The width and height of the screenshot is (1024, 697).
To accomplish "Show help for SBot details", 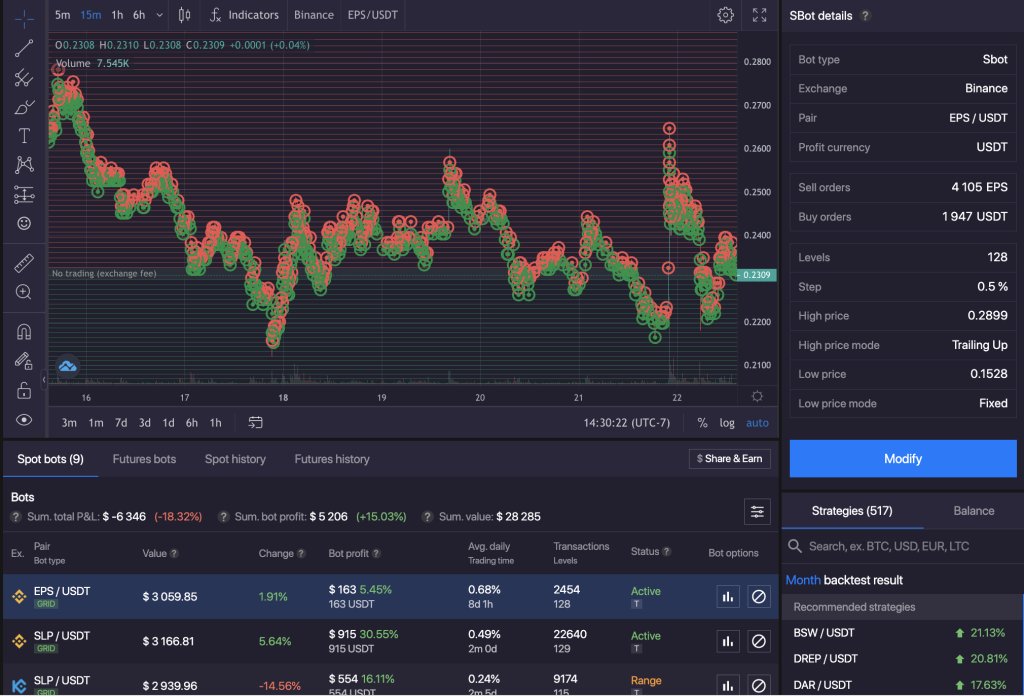I will click(x=865, y=16).
